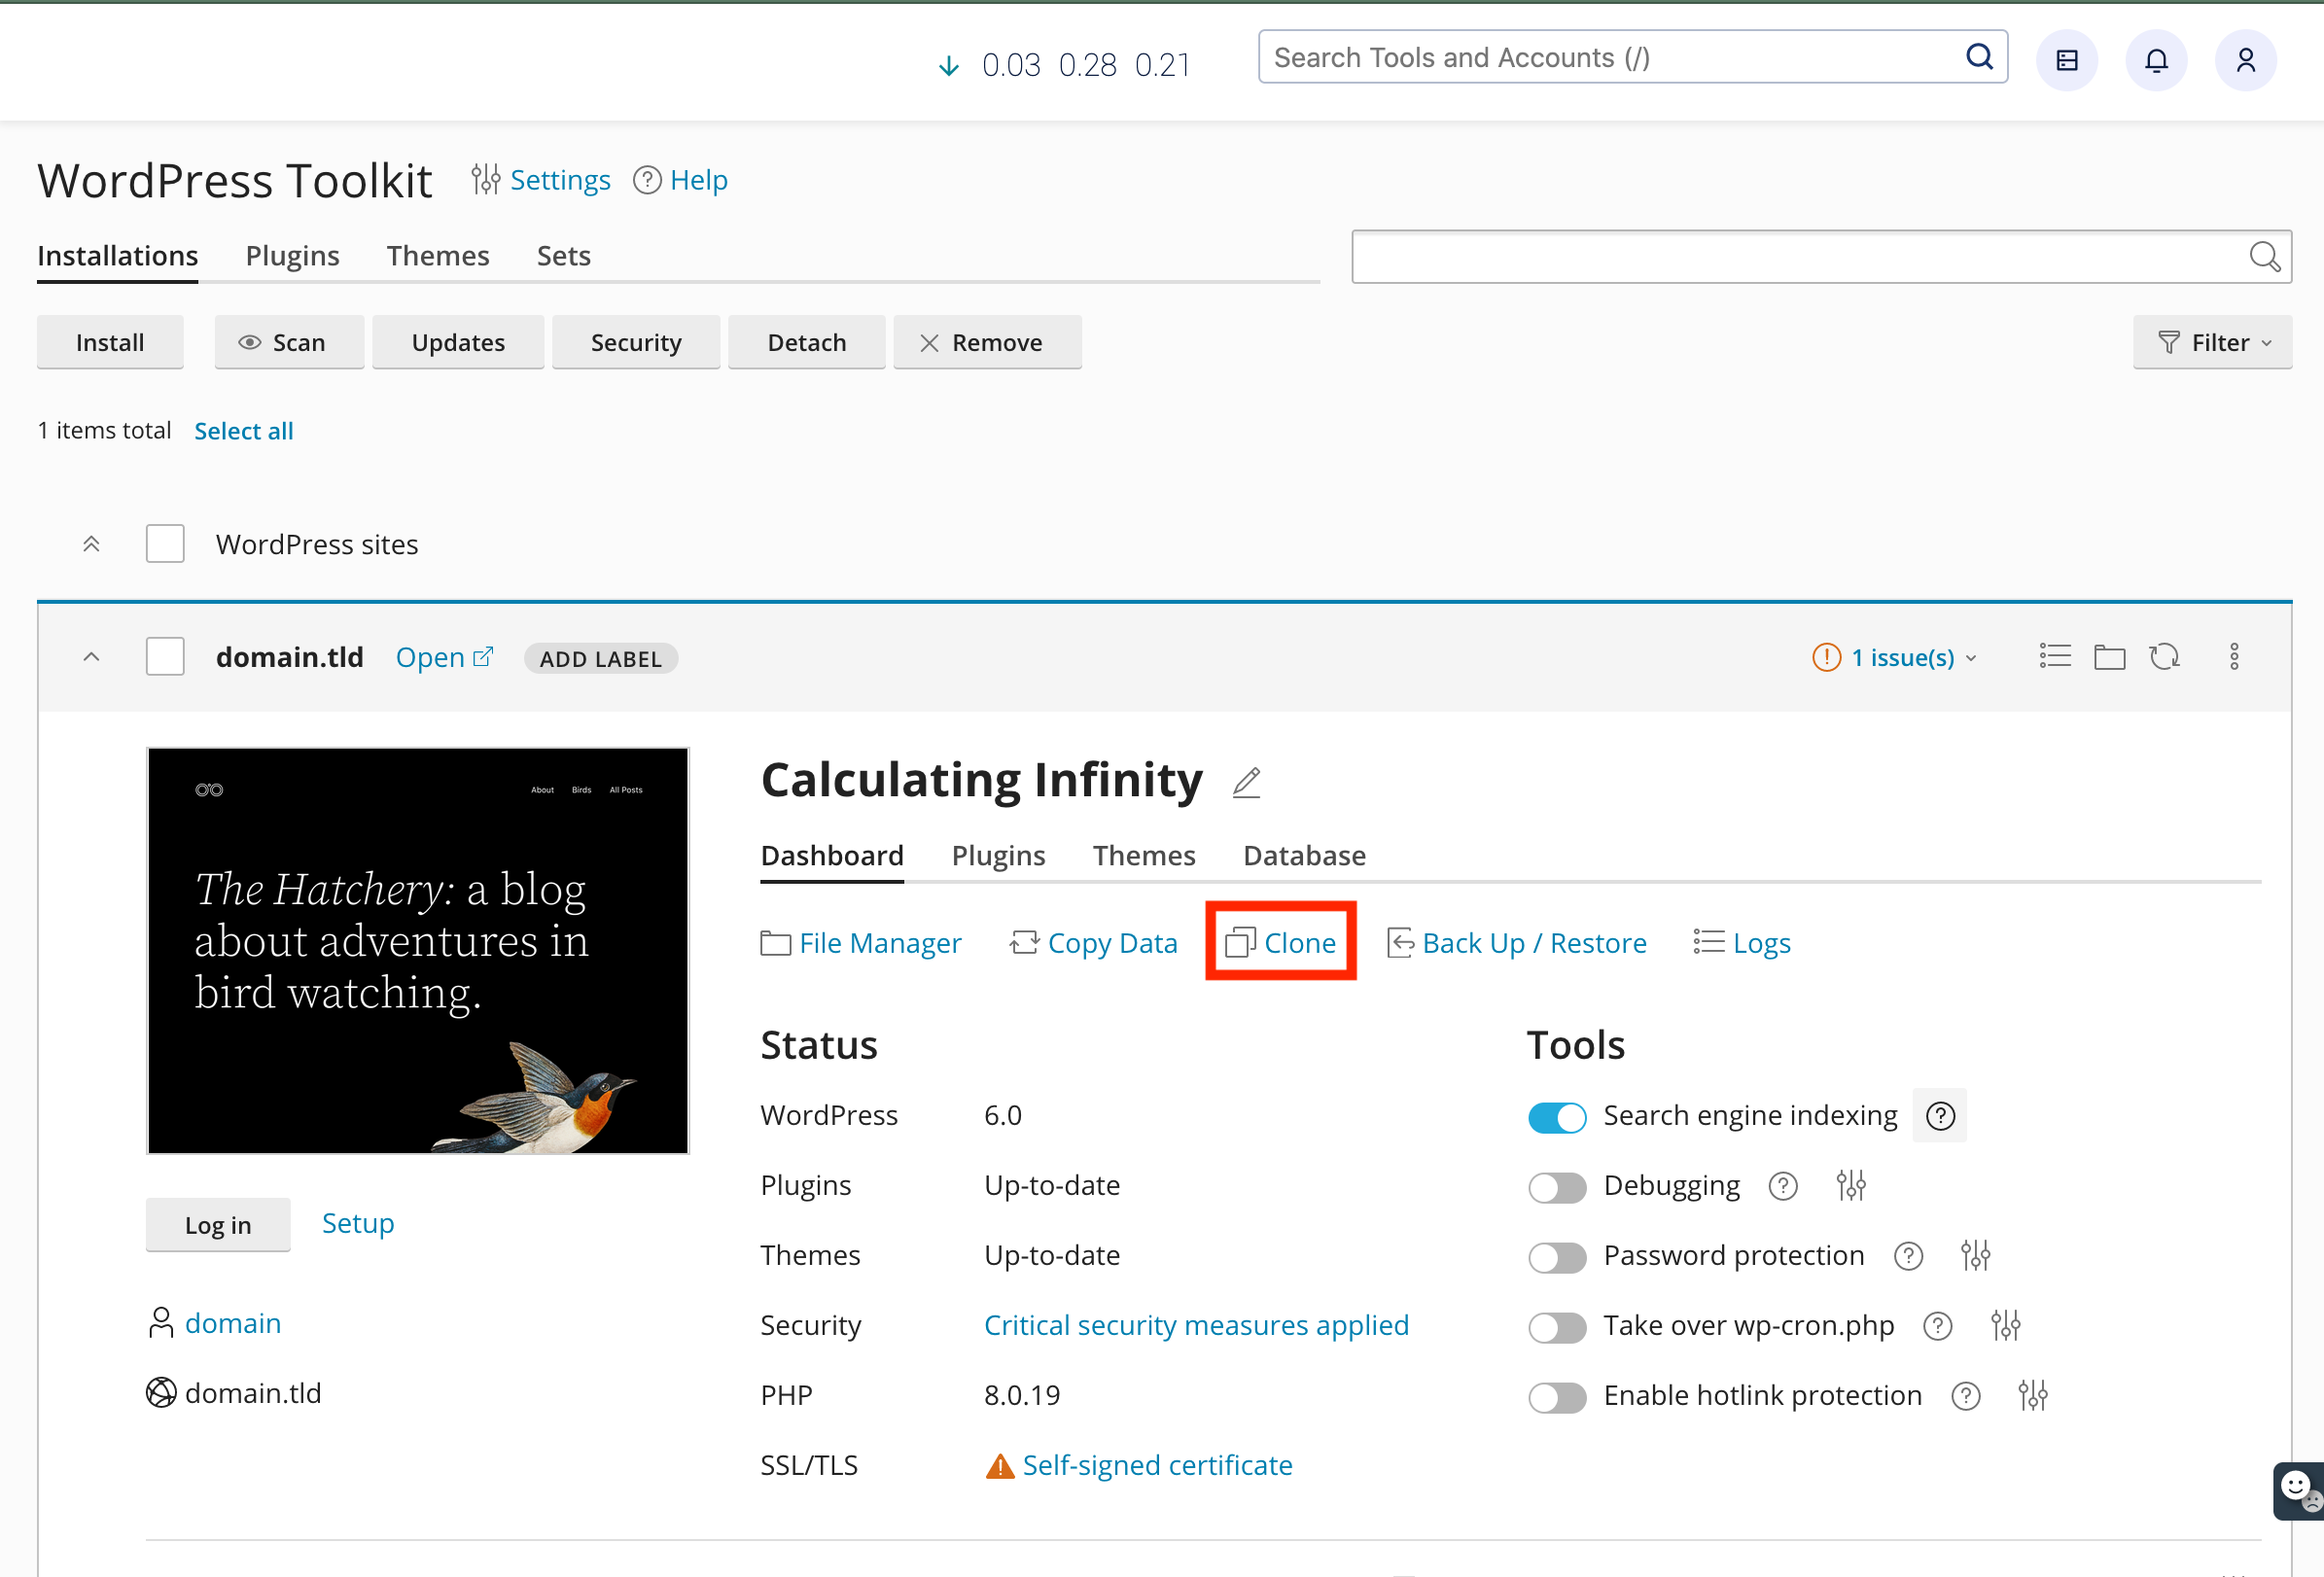Click the Security button
This screenshot has height=1577, width=2324.
pos(636,342)
